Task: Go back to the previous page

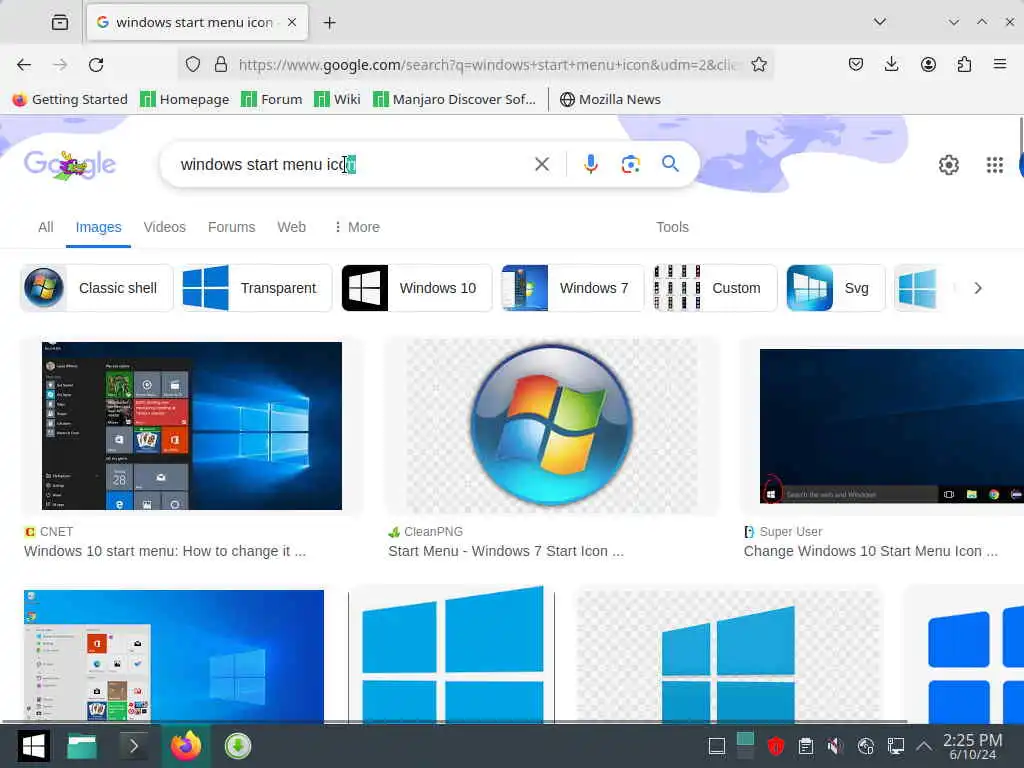Action: (24, 65)
